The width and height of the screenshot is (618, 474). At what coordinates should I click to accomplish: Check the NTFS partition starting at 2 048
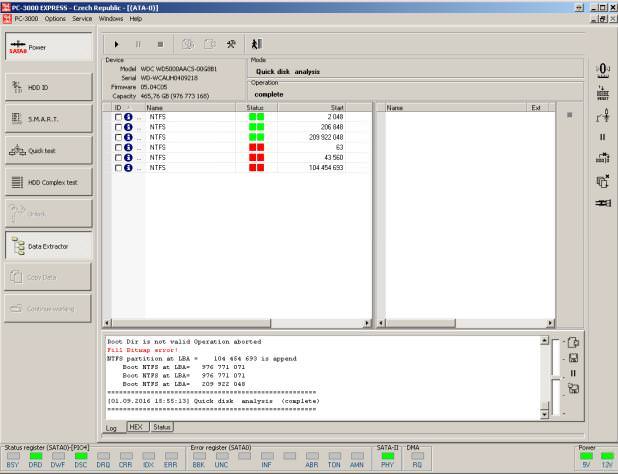click(118, 117)
